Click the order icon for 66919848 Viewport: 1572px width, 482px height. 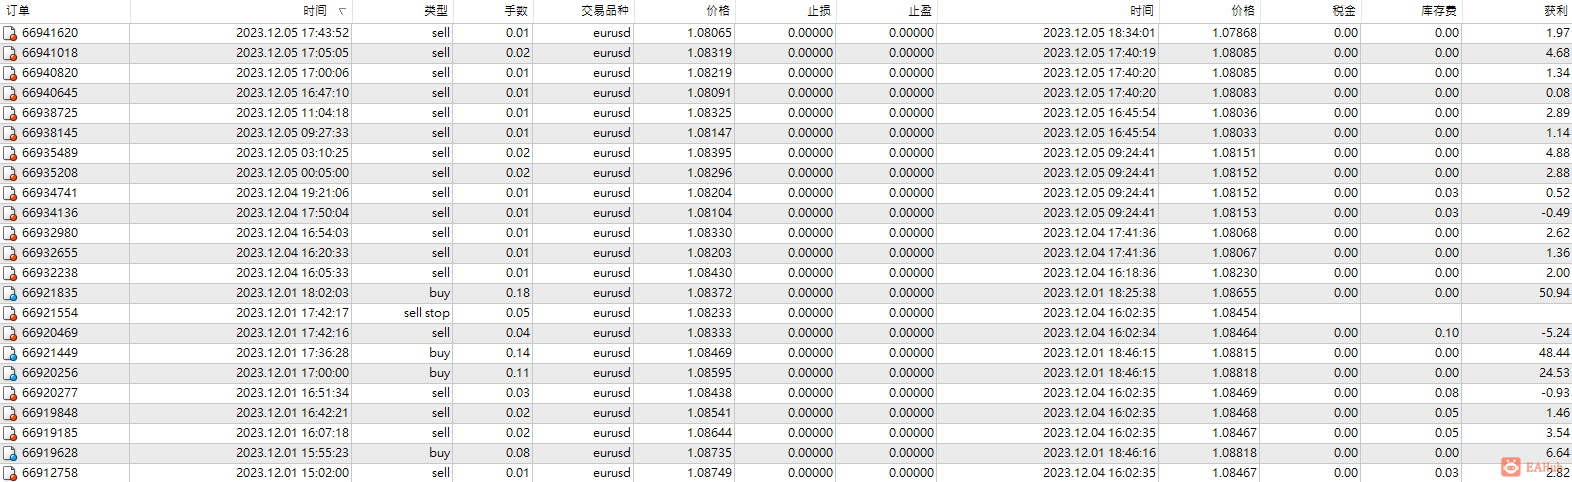(10, 413)
